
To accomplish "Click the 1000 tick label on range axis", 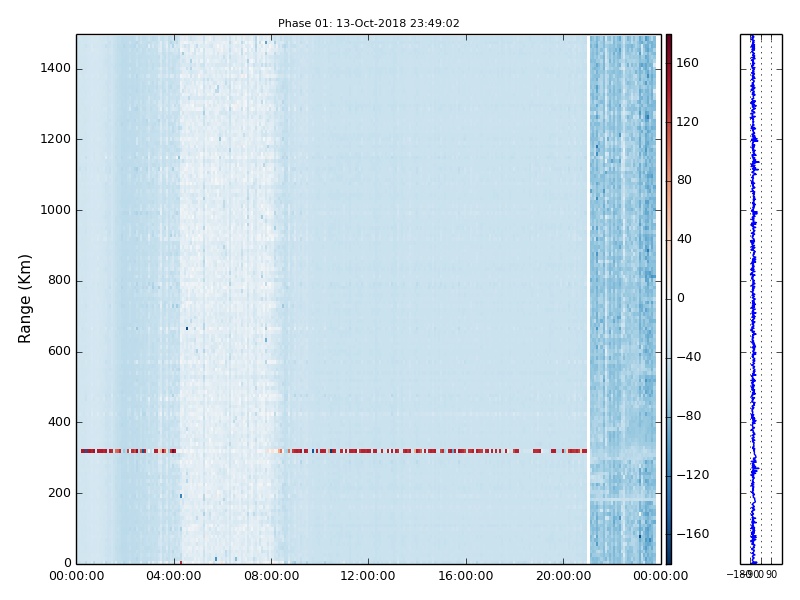I will tap(55, 210).
